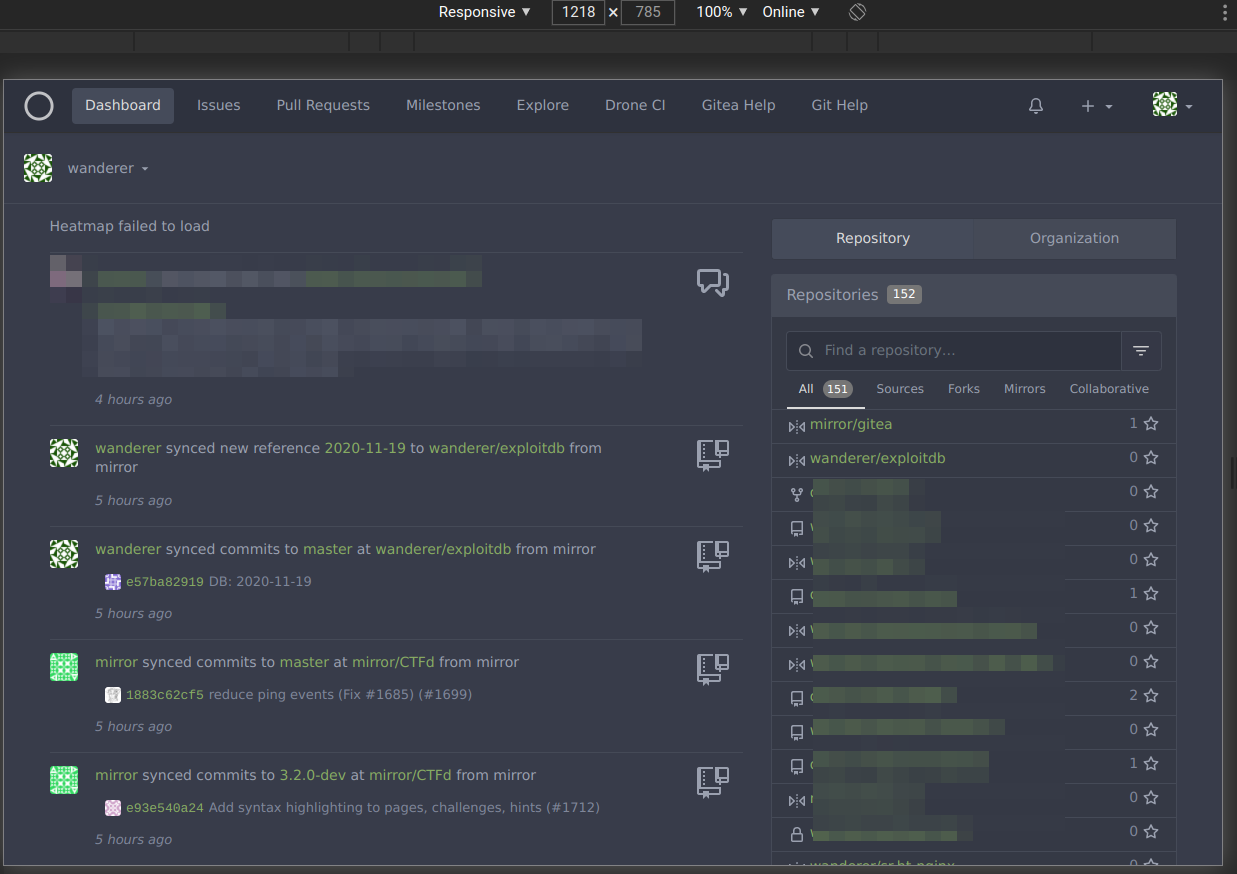Image resolution: width=1237 pixels, height=874 pixels.
Task: Click the mirror icon beside wanderer/exploitdb
Action: [x=796, y=460]
